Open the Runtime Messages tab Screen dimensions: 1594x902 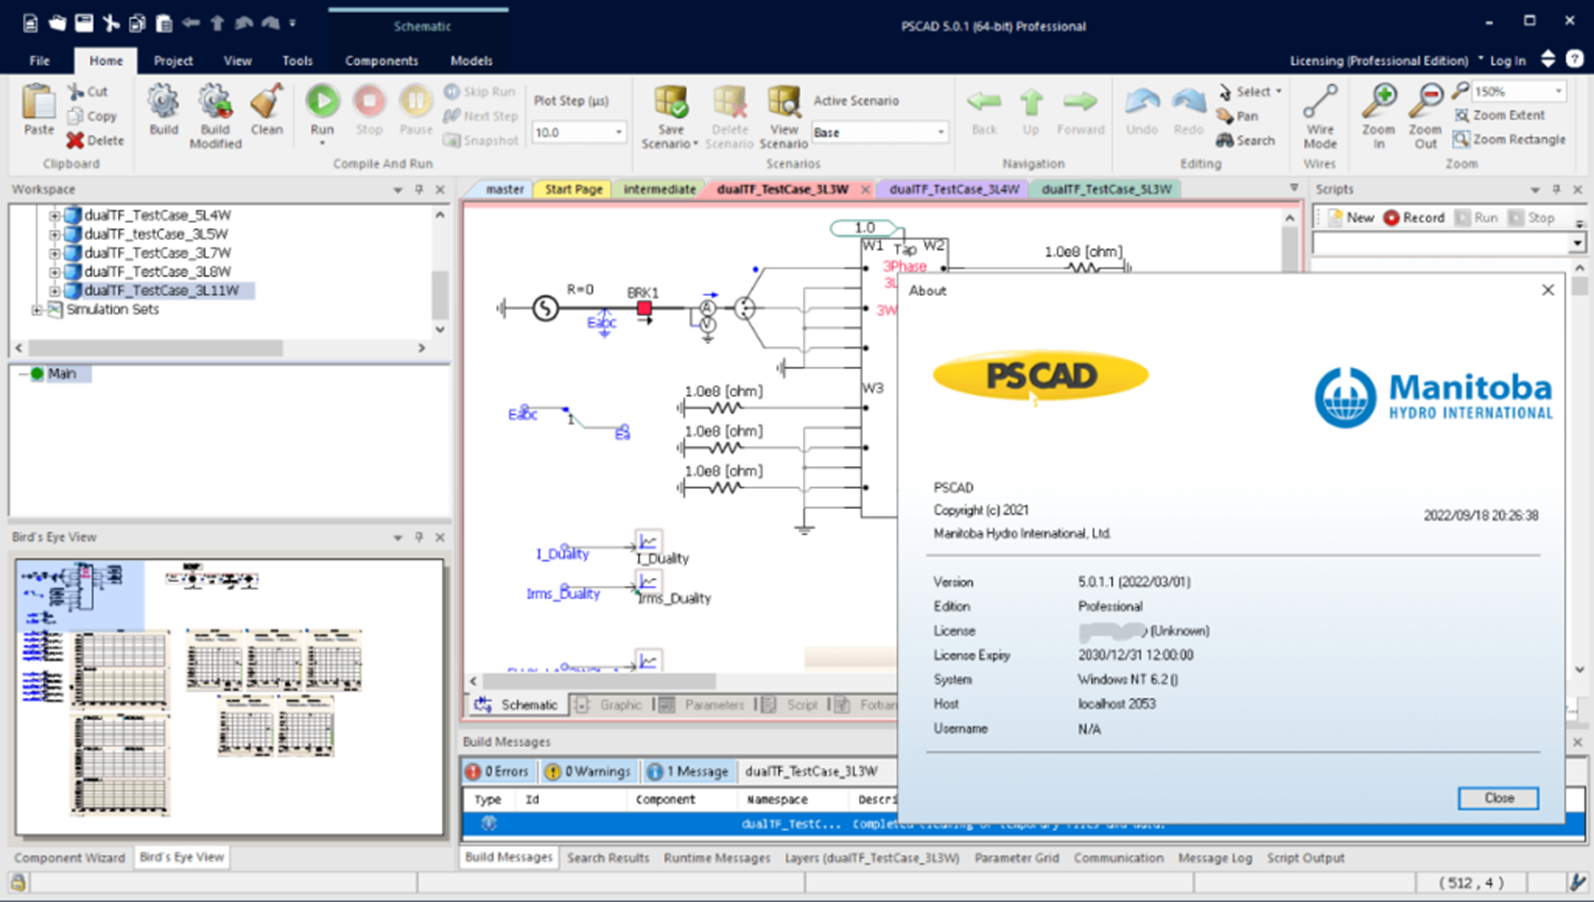click(717, 858)
